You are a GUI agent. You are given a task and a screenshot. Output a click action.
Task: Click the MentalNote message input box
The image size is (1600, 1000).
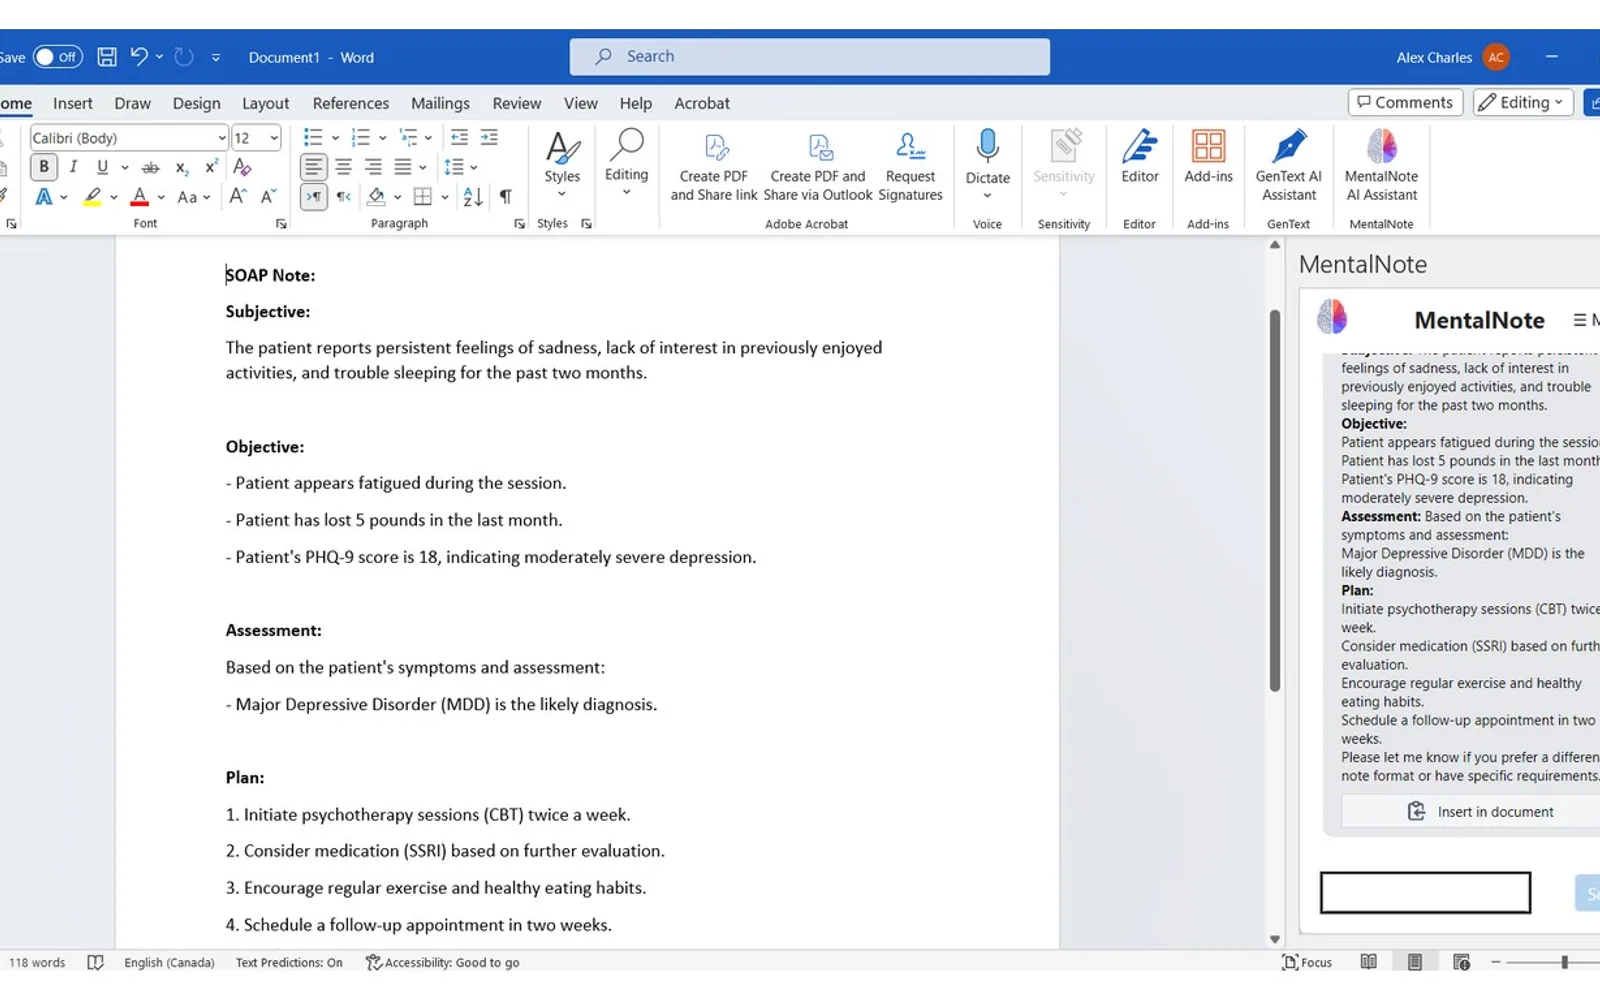1425,892
